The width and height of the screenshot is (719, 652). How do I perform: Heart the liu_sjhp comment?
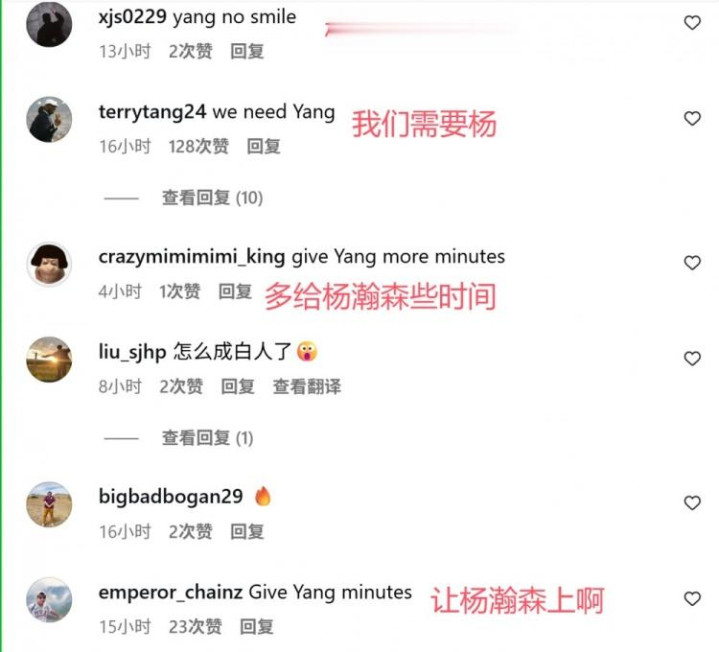[692, 358]
